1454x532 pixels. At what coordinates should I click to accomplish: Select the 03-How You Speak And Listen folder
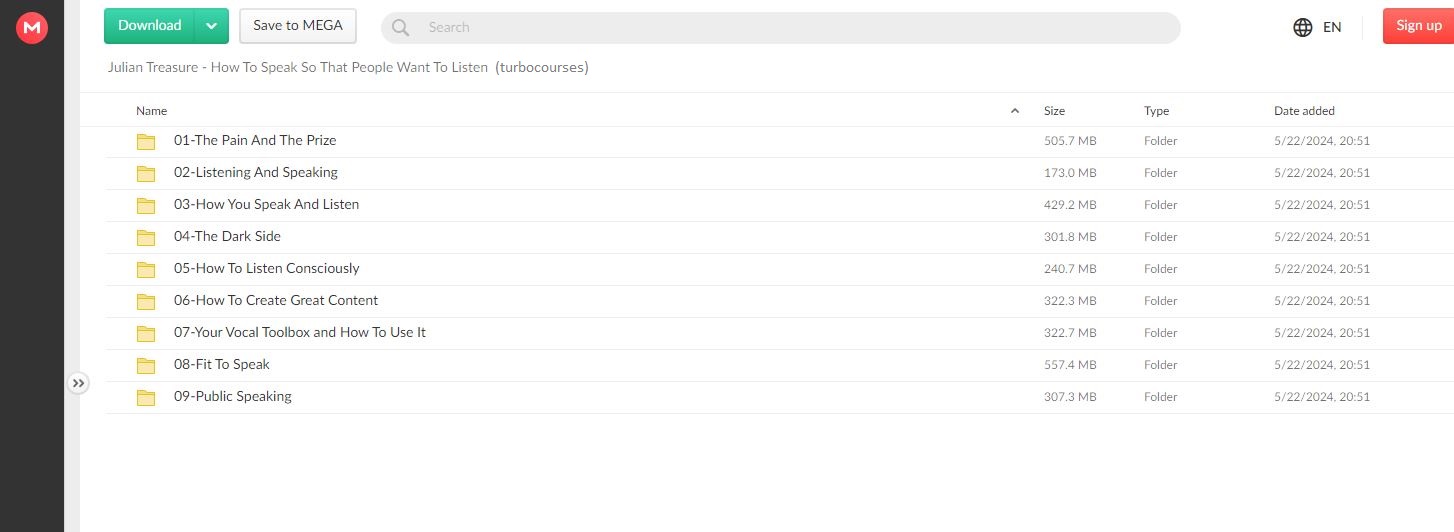pyautogui.click(x=266, y=205)
